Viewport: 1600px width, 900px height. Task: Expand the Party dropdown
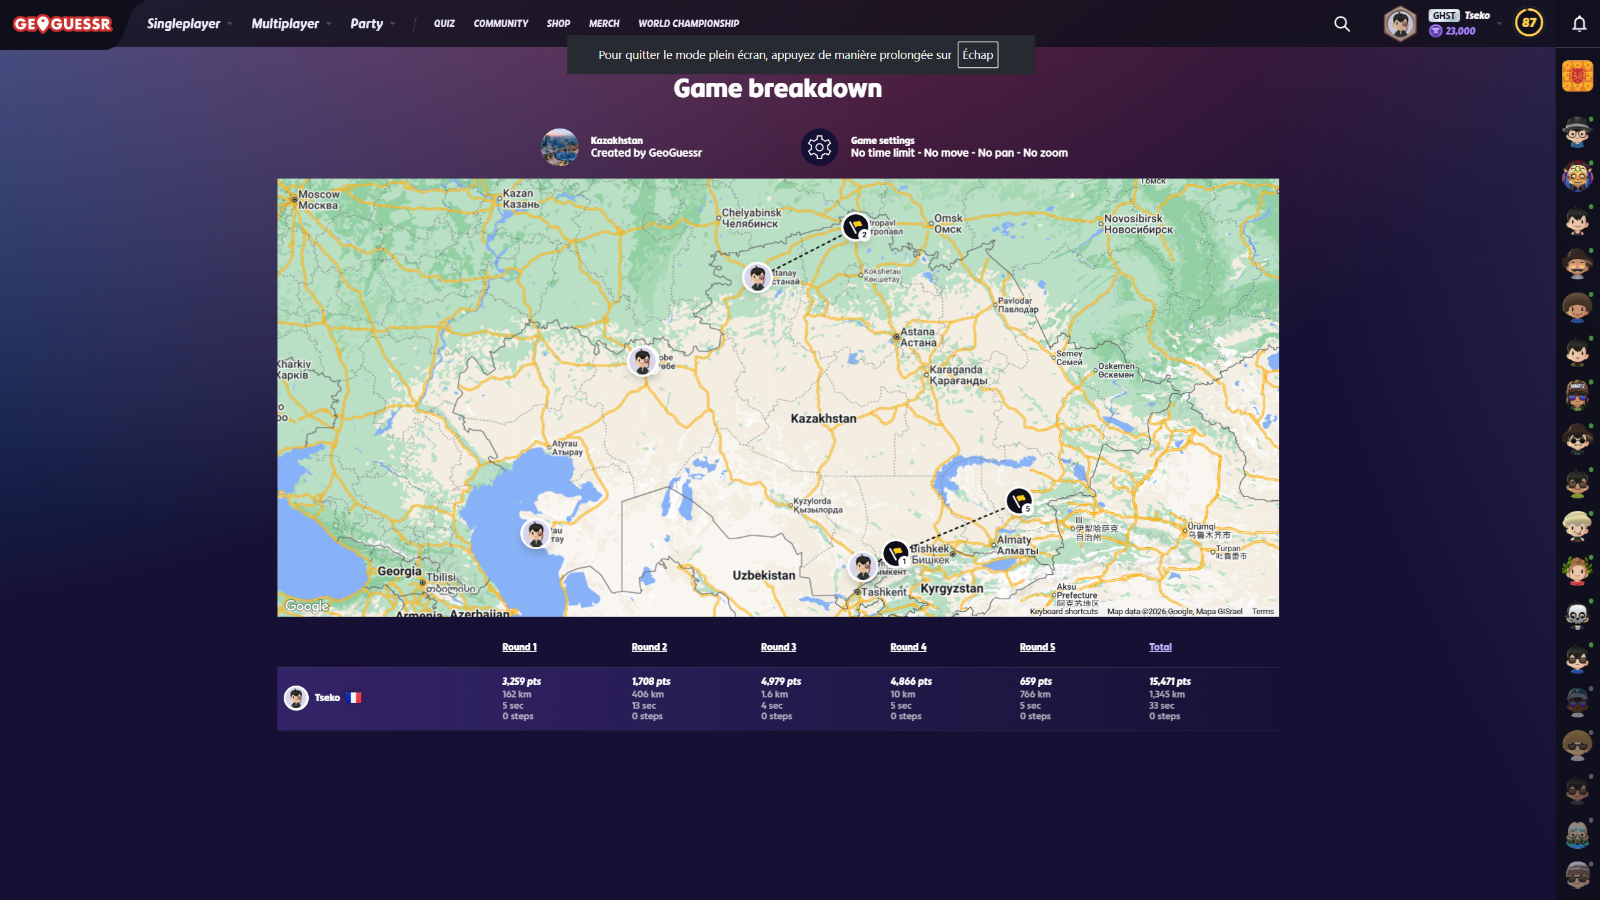click(372, 24)
